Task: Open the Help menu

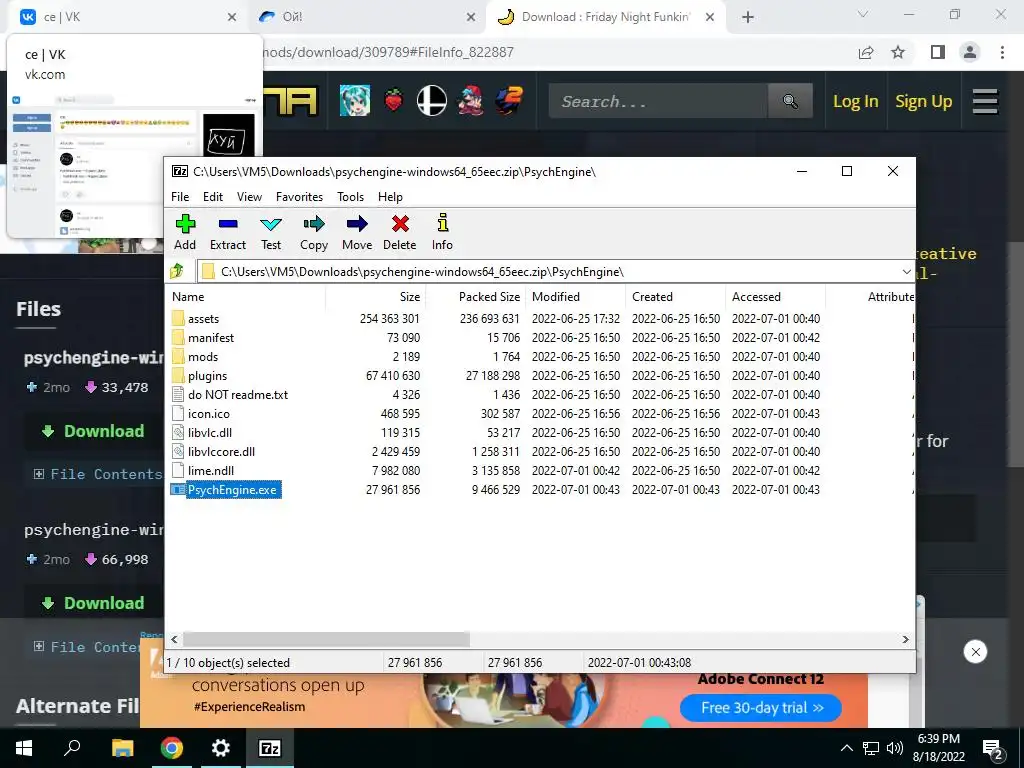Action: pyautogui.click(x=390, y=197)
